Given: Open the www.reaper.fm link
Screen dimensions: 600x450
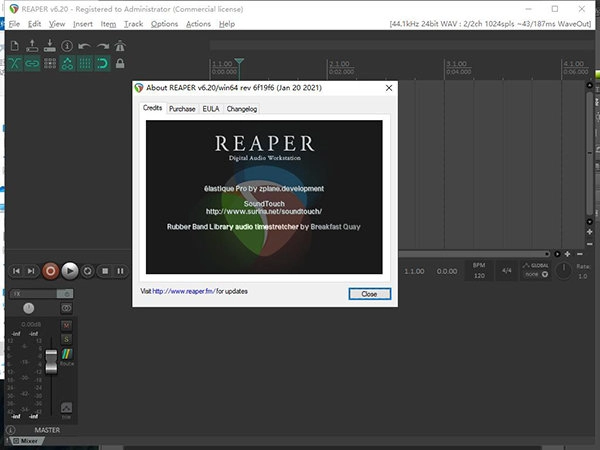Looking at the screenshot, I should click(x=184, y=293).
